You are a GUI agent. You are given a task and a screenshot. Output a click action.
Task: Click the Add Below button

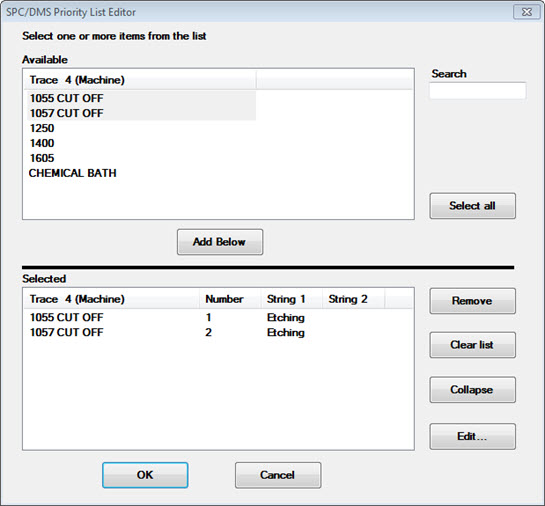[x=220, y=242]
